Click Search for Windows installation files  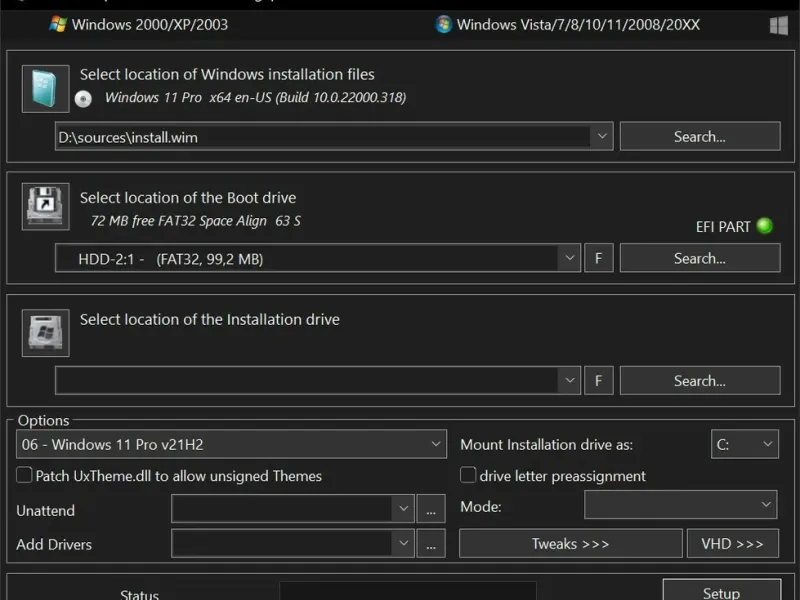click(699, 136)
